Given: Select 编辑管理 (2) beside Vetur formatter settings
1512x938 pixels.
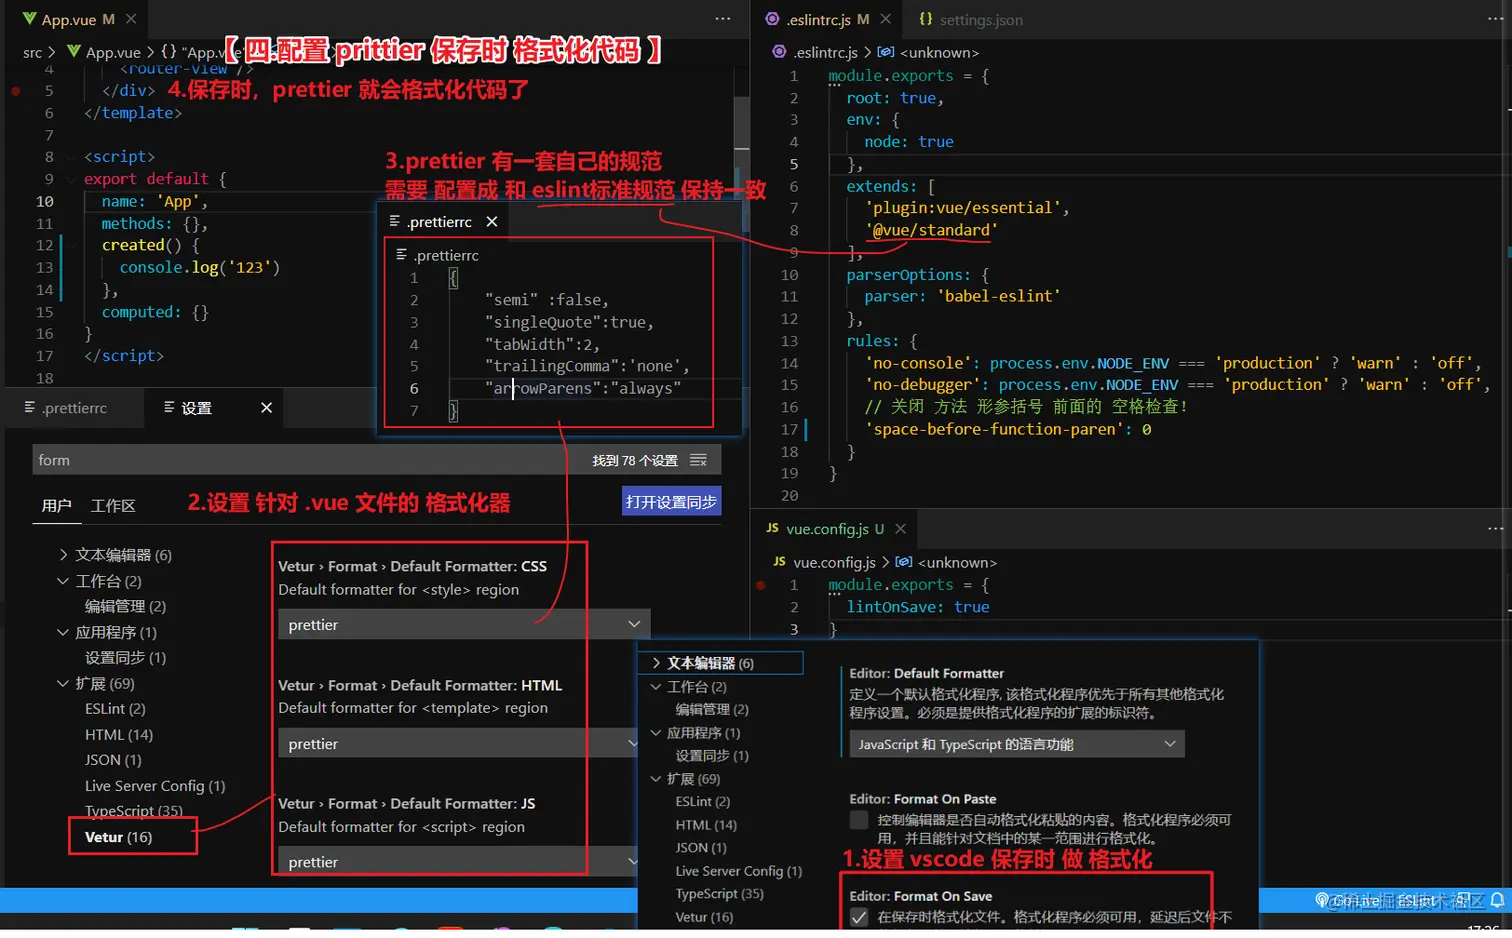Looking at the screenshot, I should click(x=125, y=606).
